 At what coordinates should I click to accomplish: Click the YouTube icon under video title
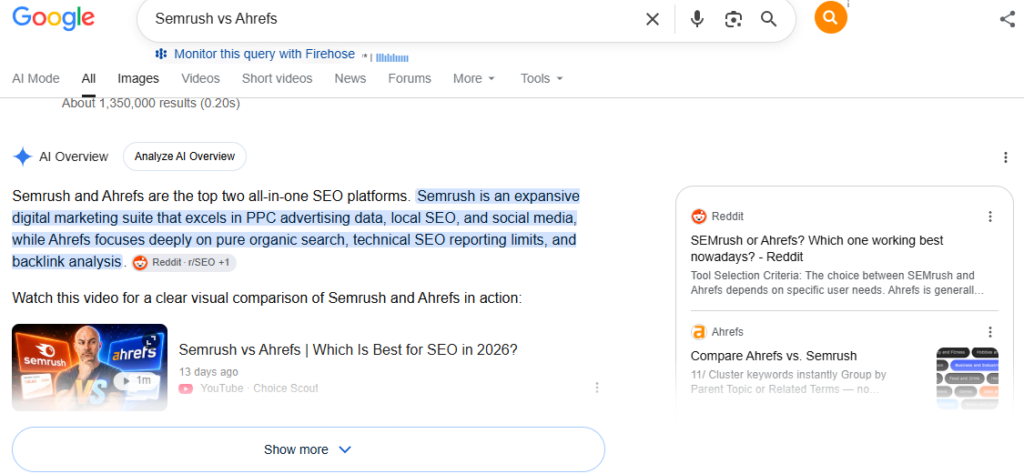[186, 388]
